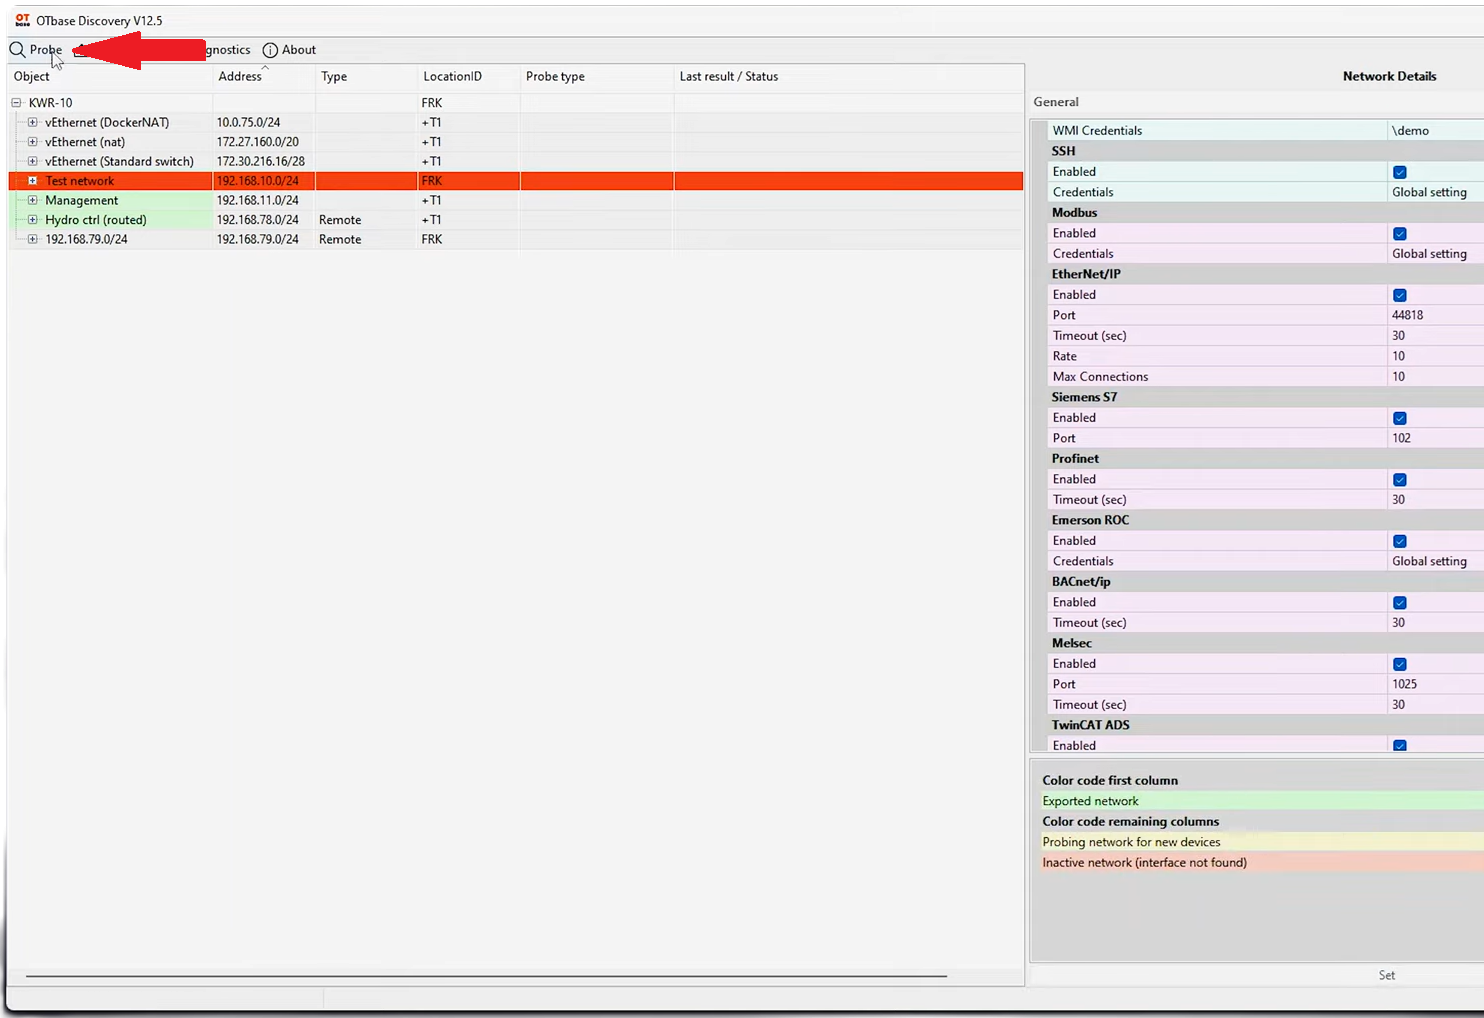Expand the Hydro ctrl (routed) node
The image size is (1484, 1018).
coord(33,220)
